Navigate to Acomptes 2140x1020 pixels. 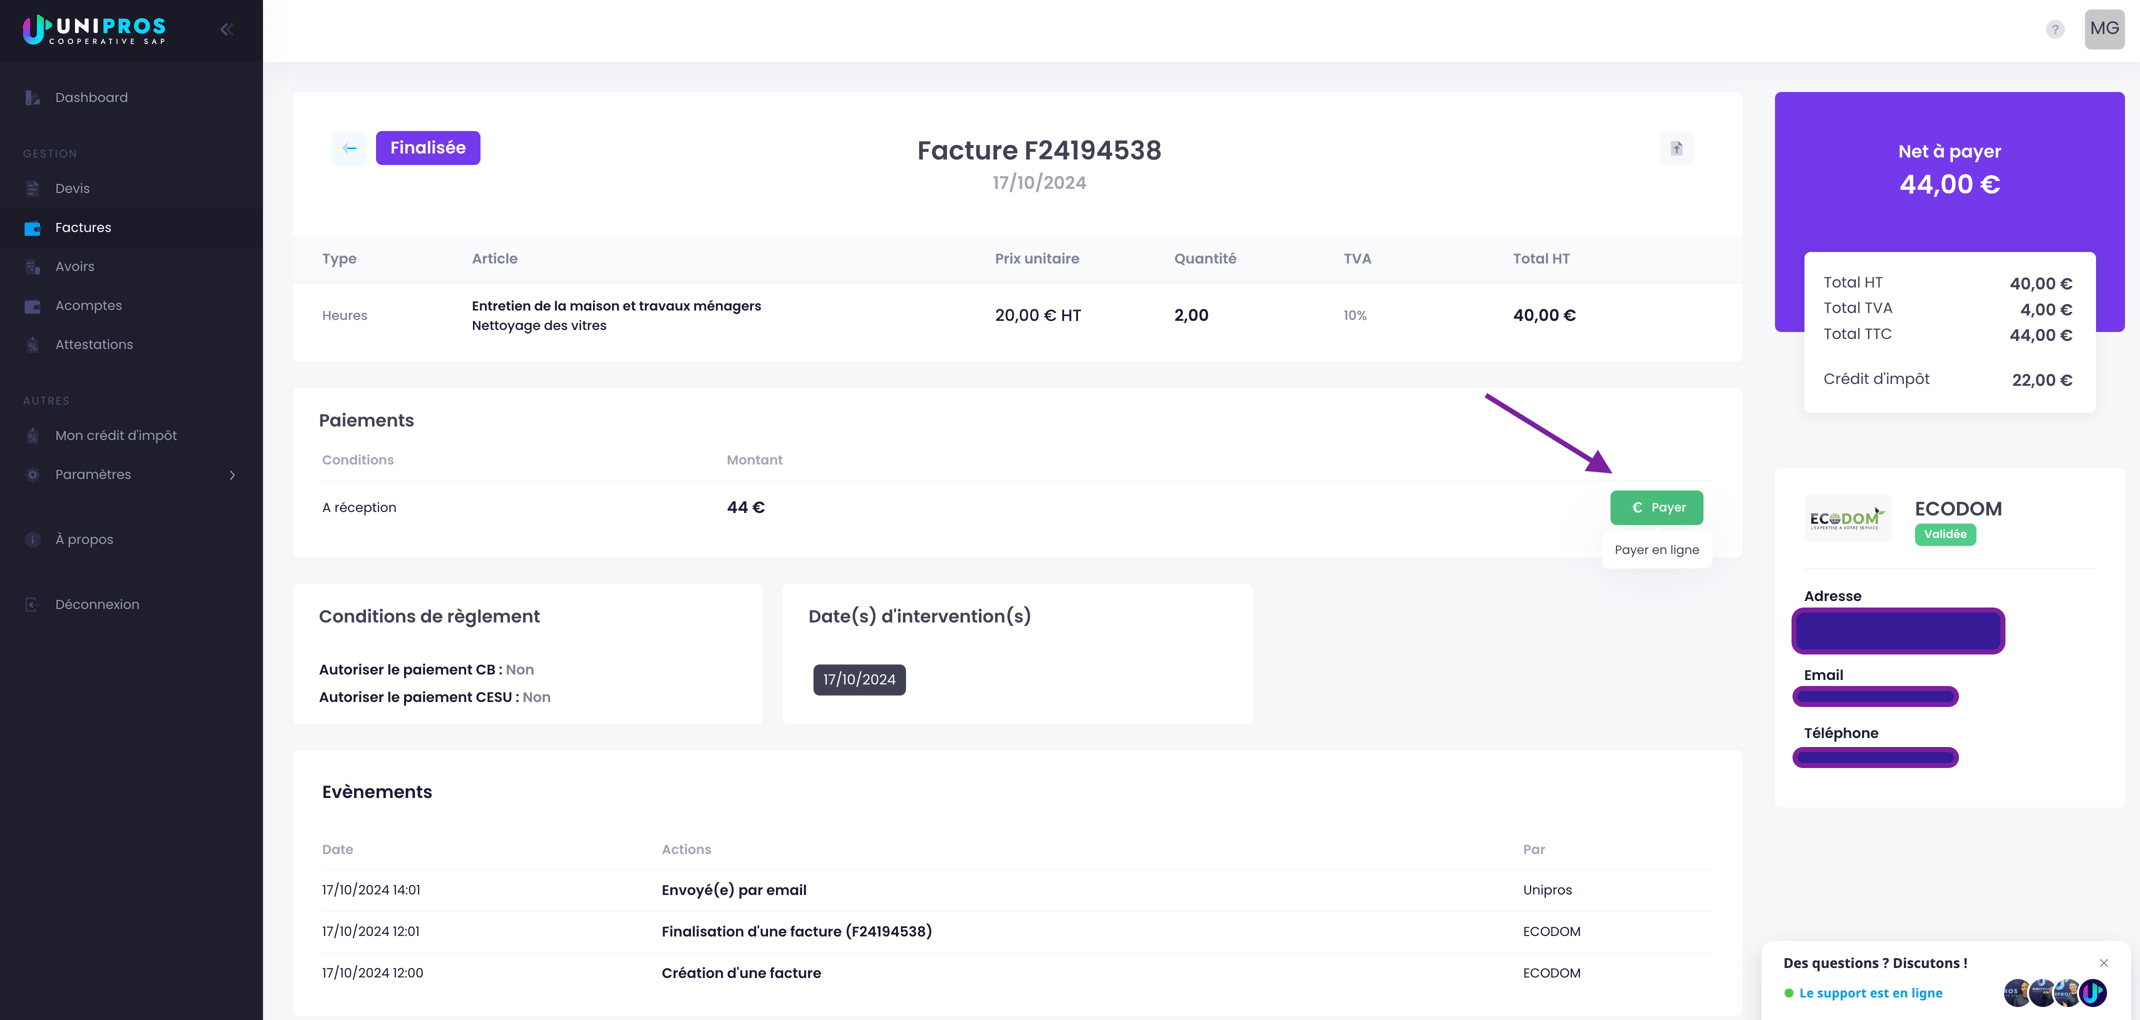click(x=88, y=306)
